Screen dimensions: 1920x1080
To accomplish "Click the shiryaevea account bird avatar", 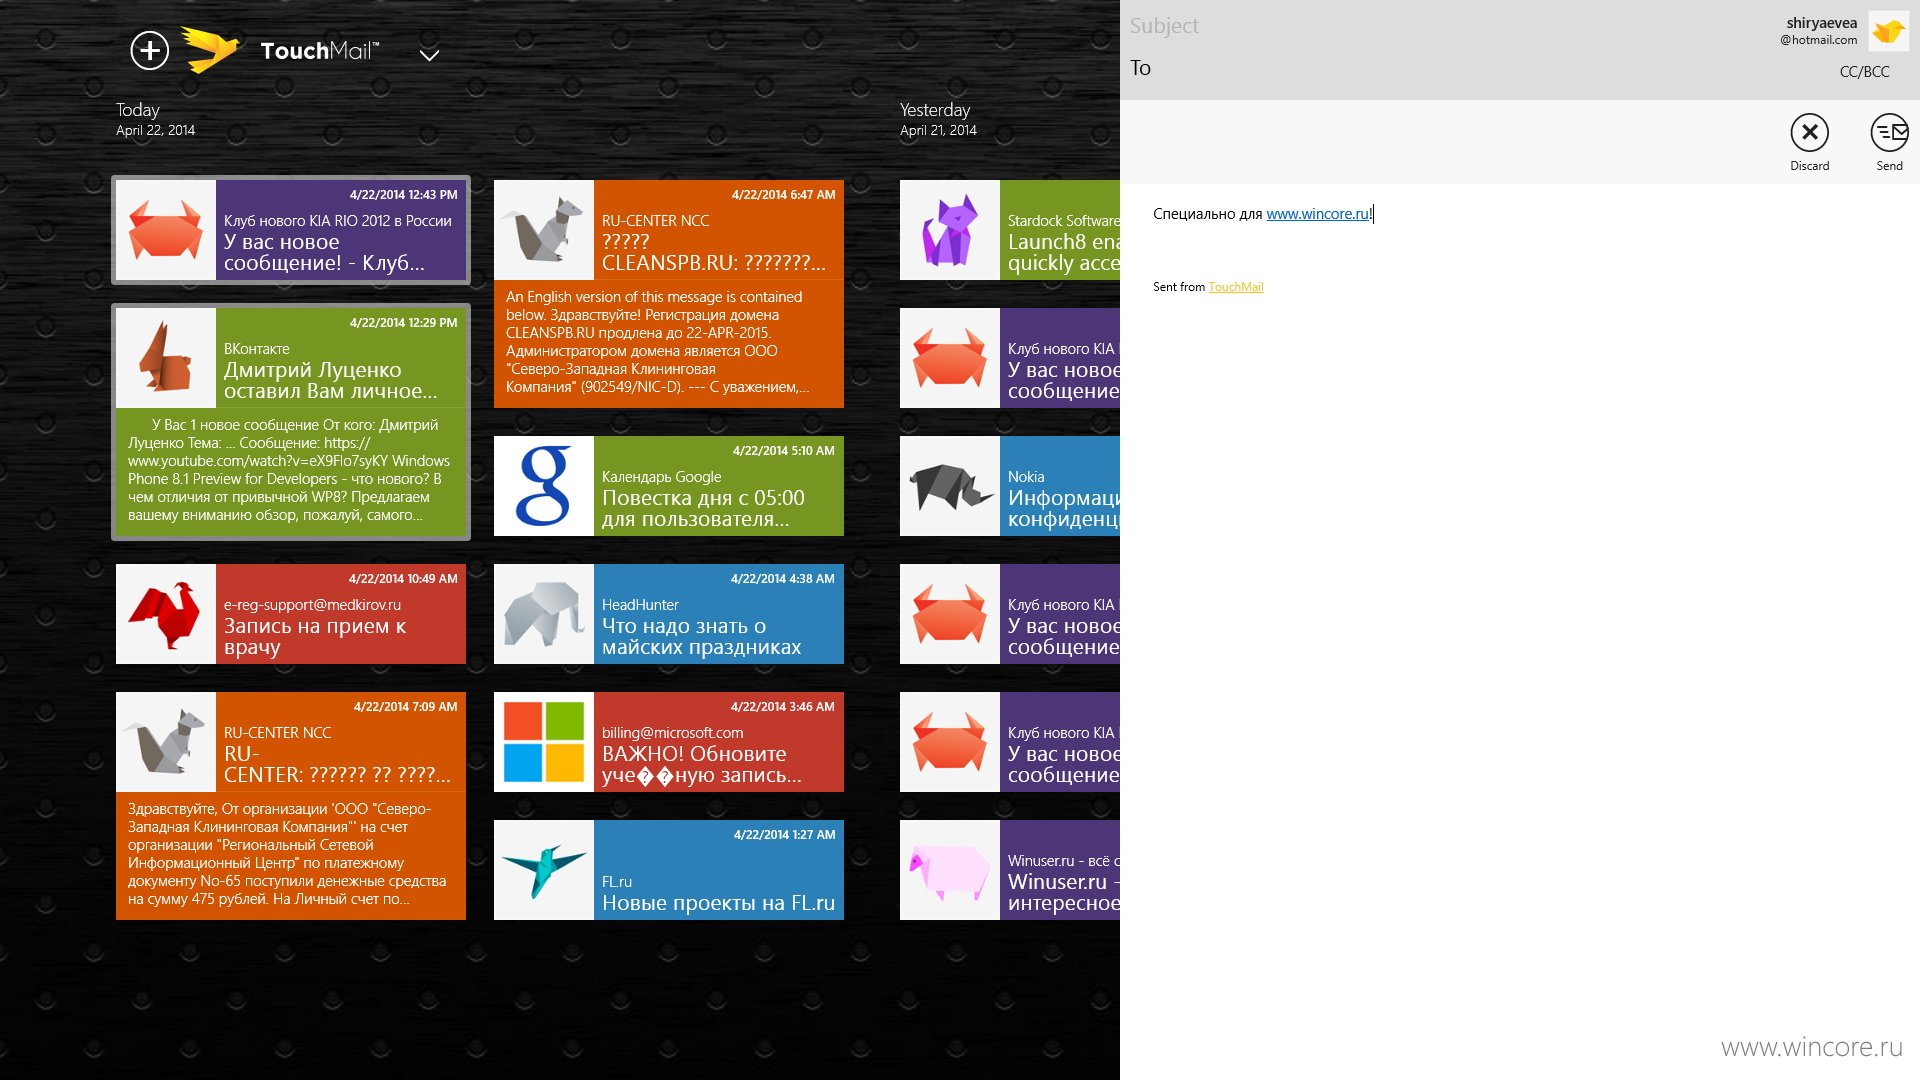I will pos(1888,32).
